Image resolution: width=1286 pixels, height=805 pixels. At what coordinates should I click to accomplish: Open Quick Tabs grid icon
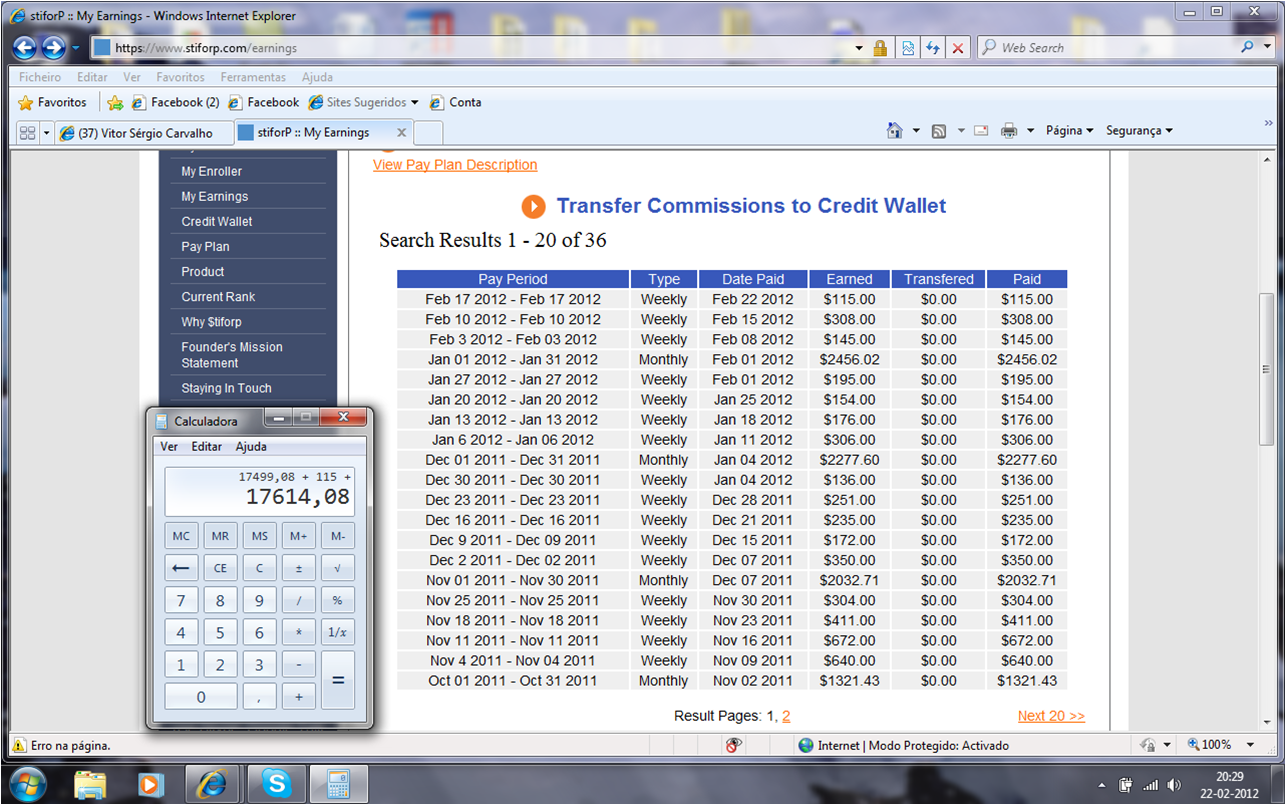(27, 132)
